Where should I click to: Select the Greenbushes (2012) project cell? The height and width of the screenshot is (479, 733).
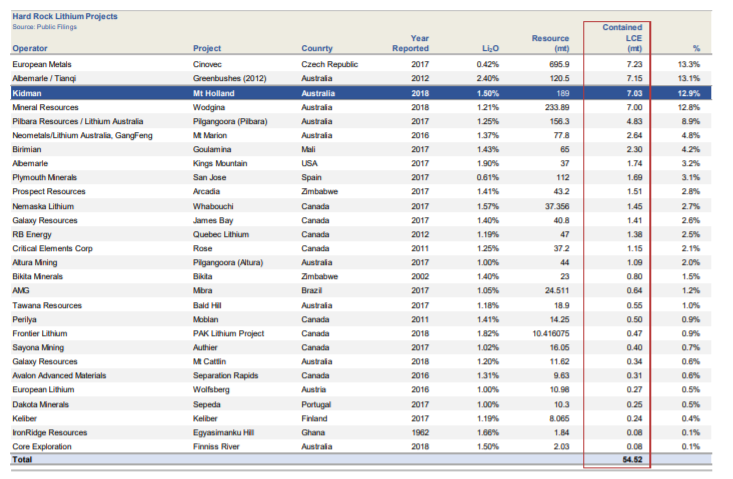click(230, 79)
